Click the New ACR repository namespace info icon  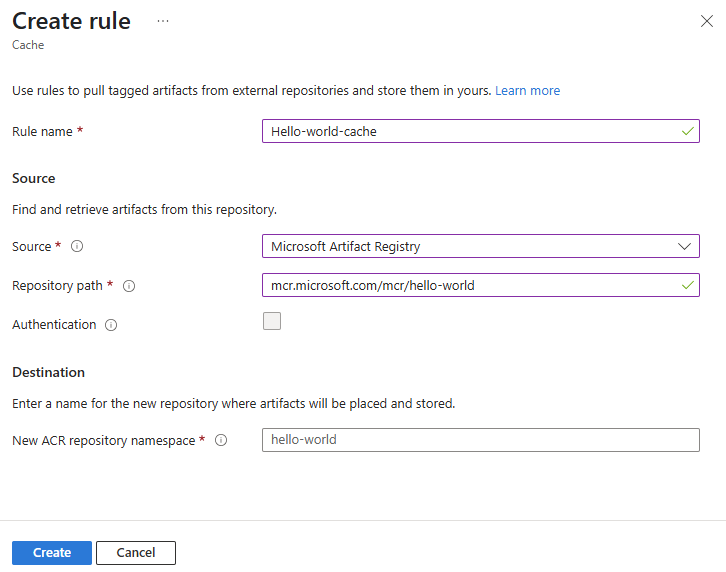(221, 441)
